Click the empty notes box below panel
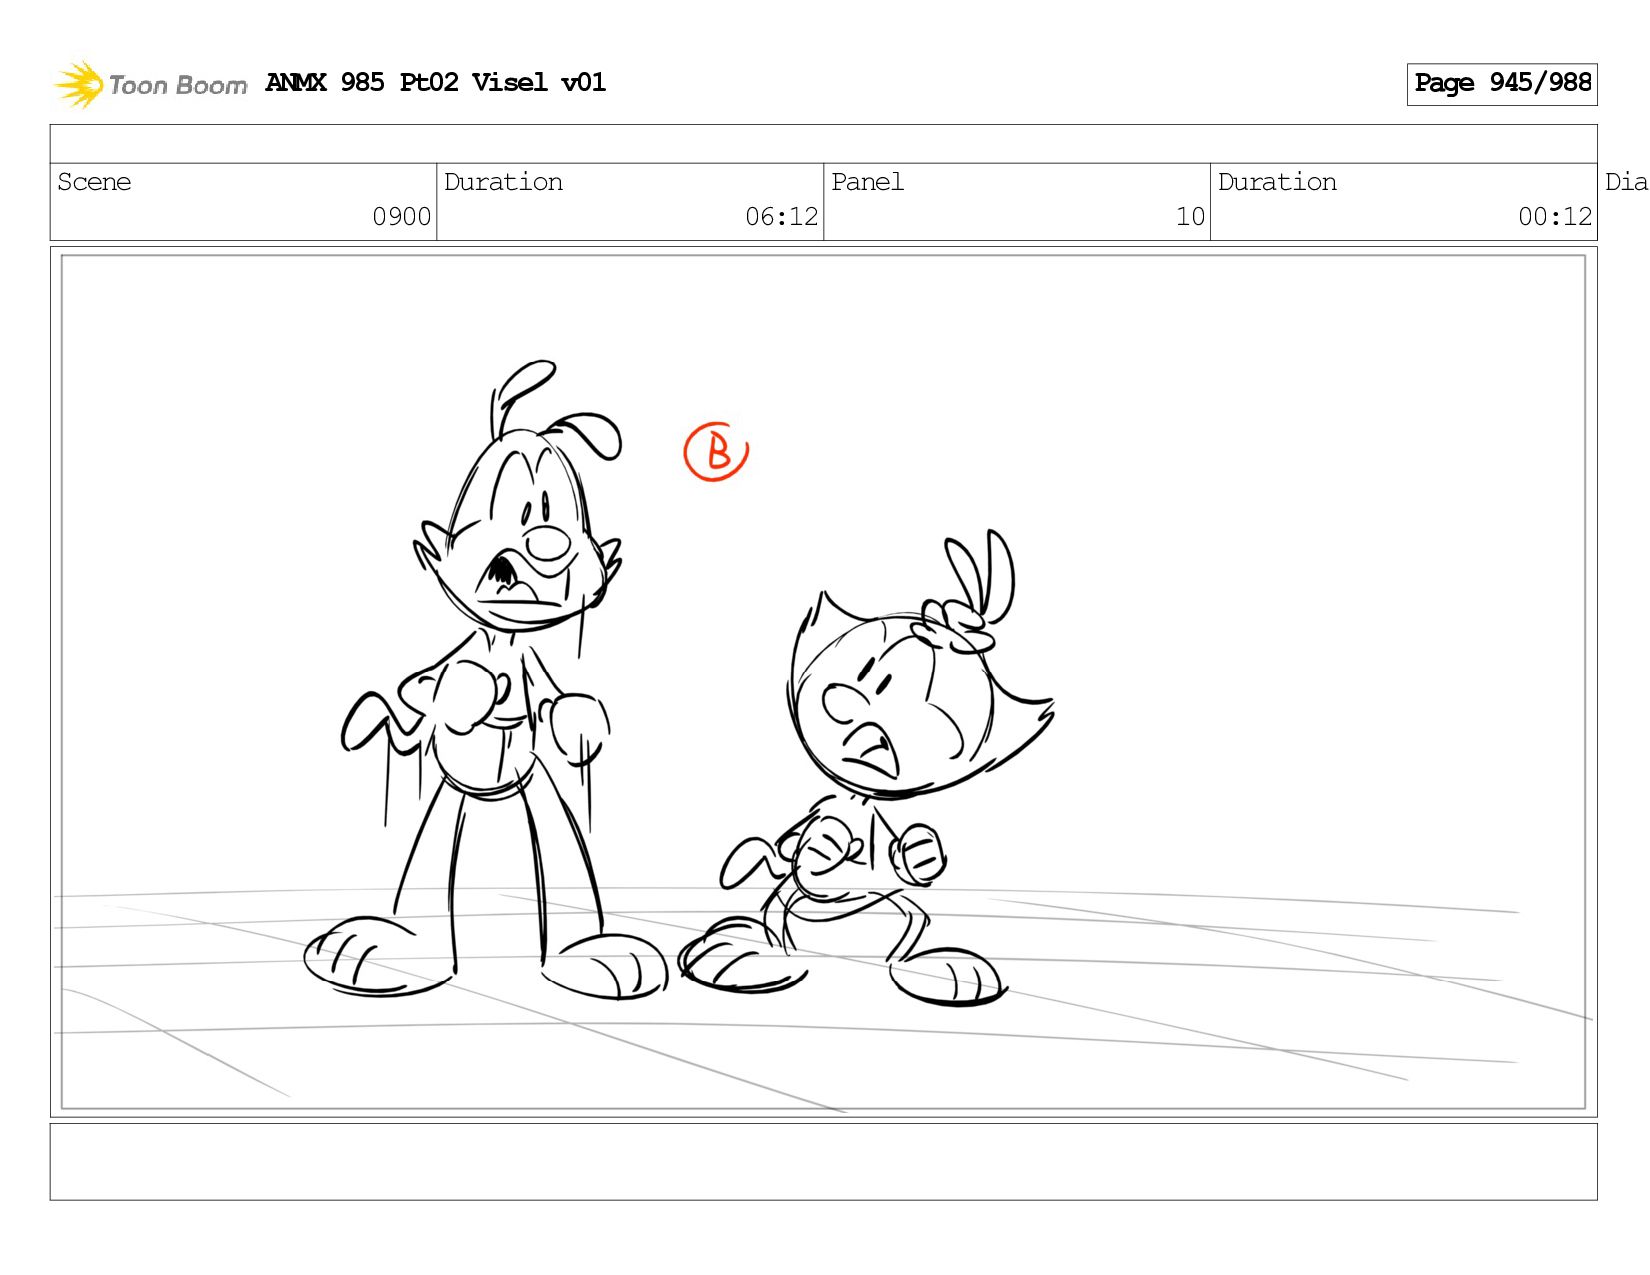This screenshot has height=1275, width=1650. click(823, 1162)
